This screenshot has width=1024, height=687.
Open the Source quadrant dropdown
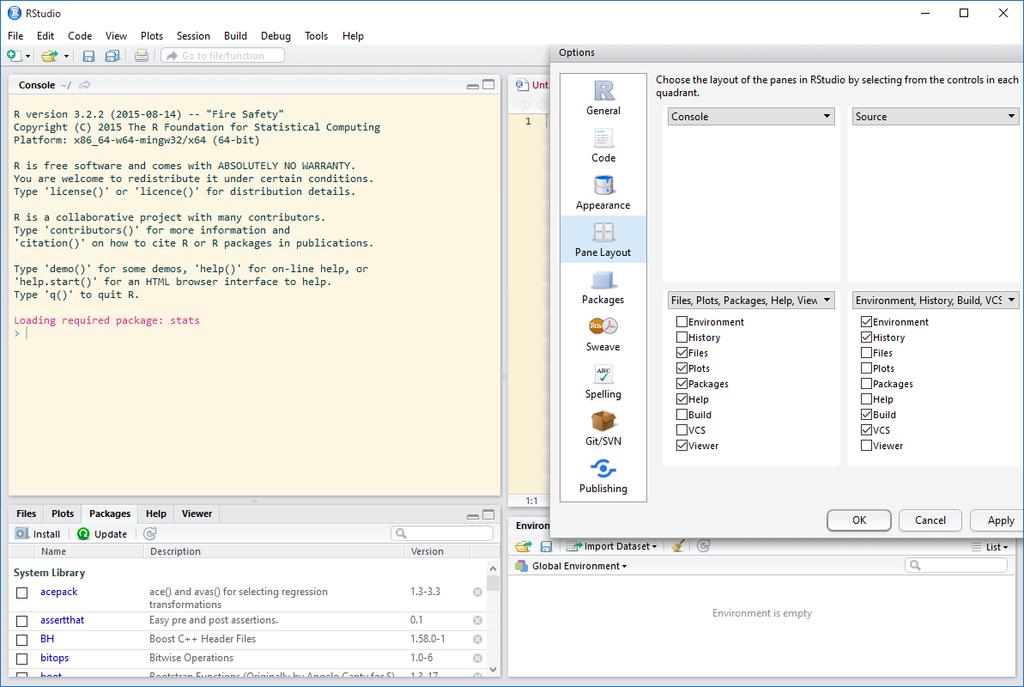[x=935, y=116]
